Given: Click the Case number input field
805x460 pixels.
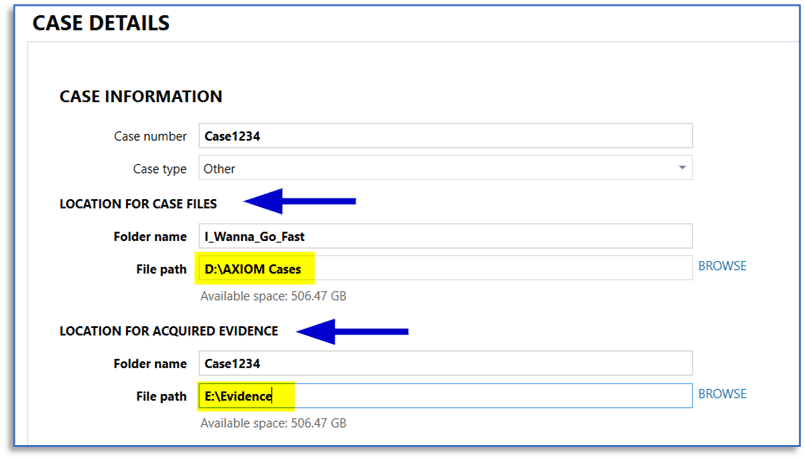Looking at the screenshot, I should tap(446, 136).
